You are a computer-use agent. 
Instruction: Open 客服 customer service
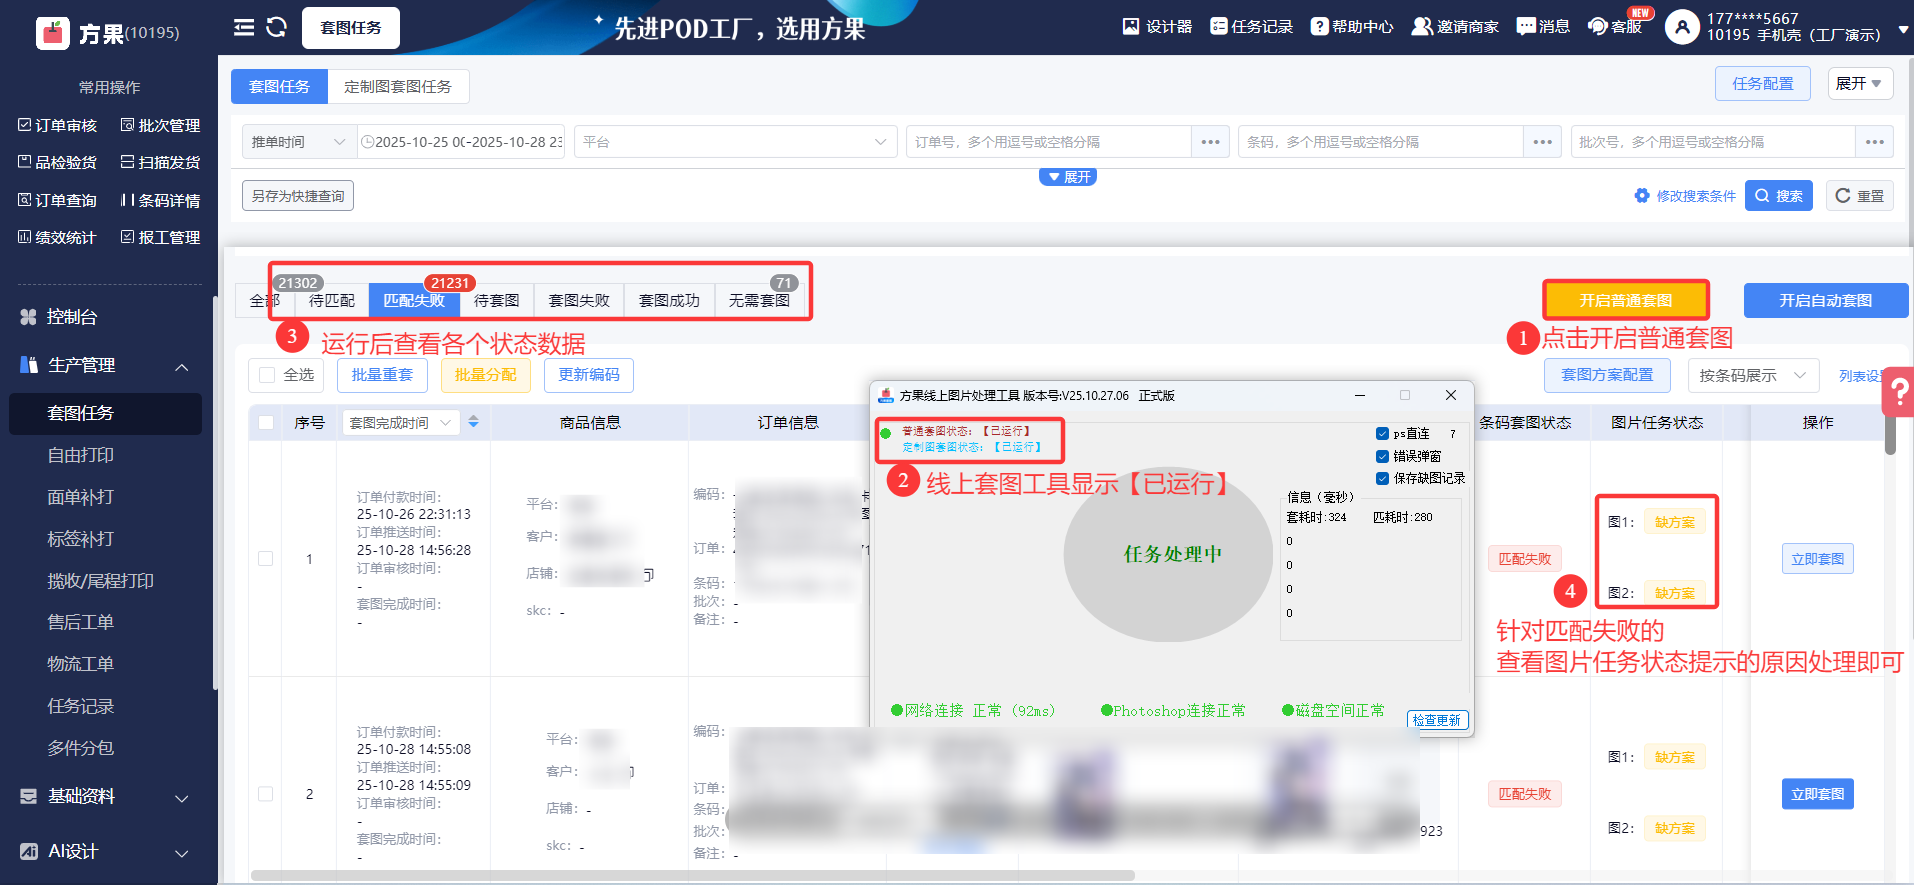[1615, 27]
